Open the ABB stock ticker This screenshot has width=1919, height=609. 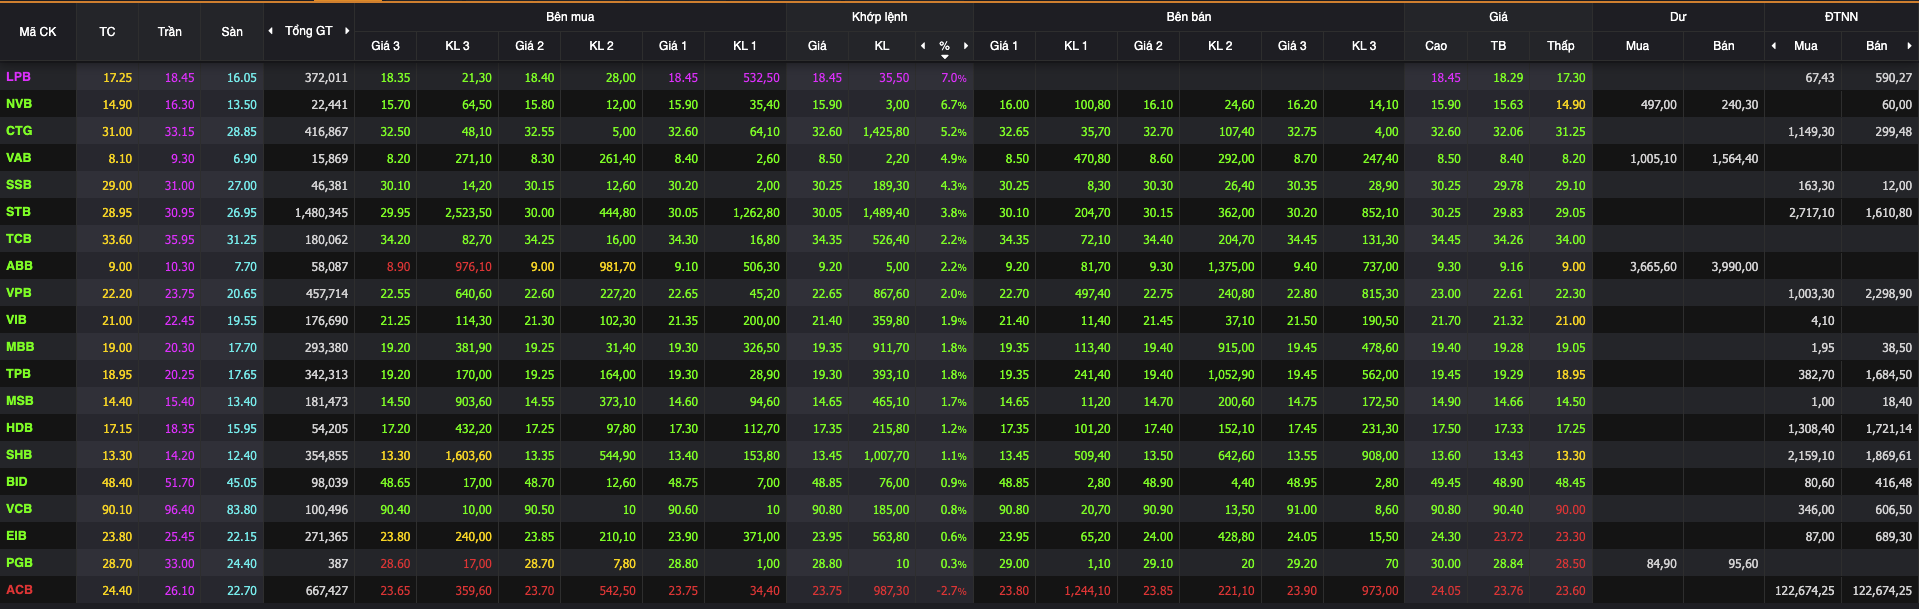click(x=19, y=266)
